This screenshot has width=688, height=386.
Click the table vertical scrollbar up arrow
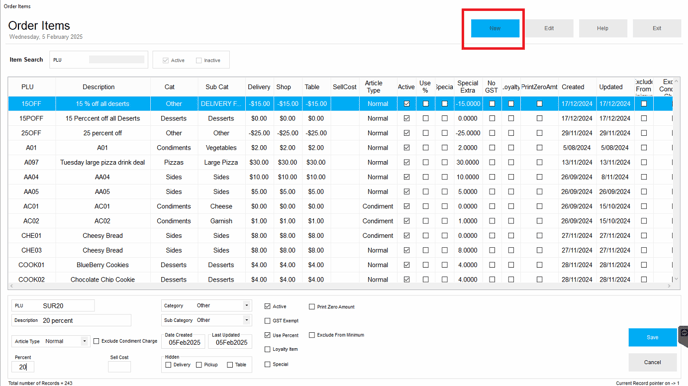tap(676, 82)
